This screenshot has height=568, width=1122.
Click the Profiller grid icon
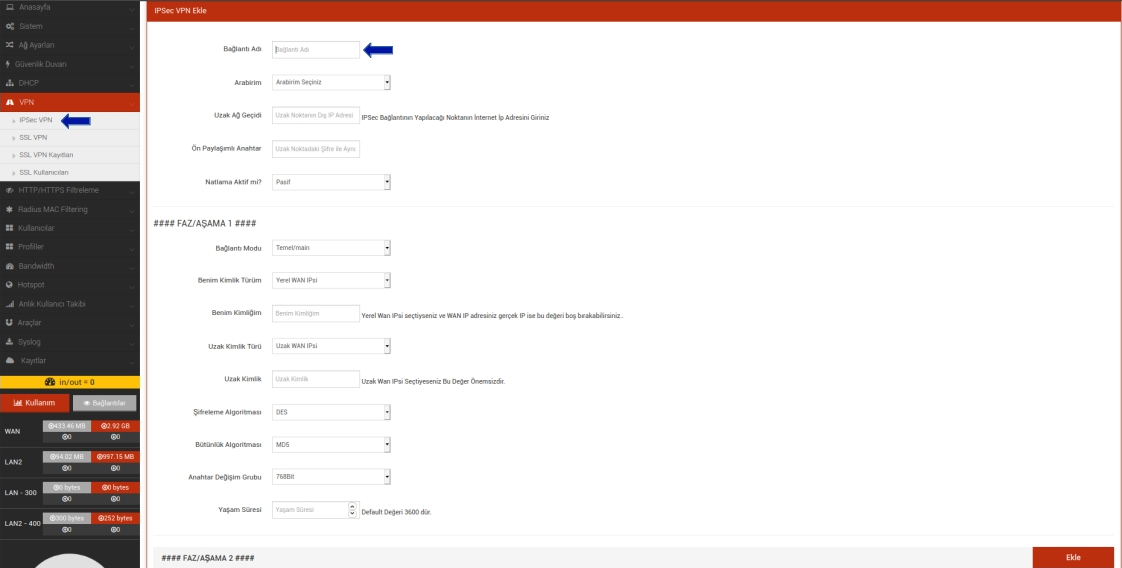click(x=10, y=247)
